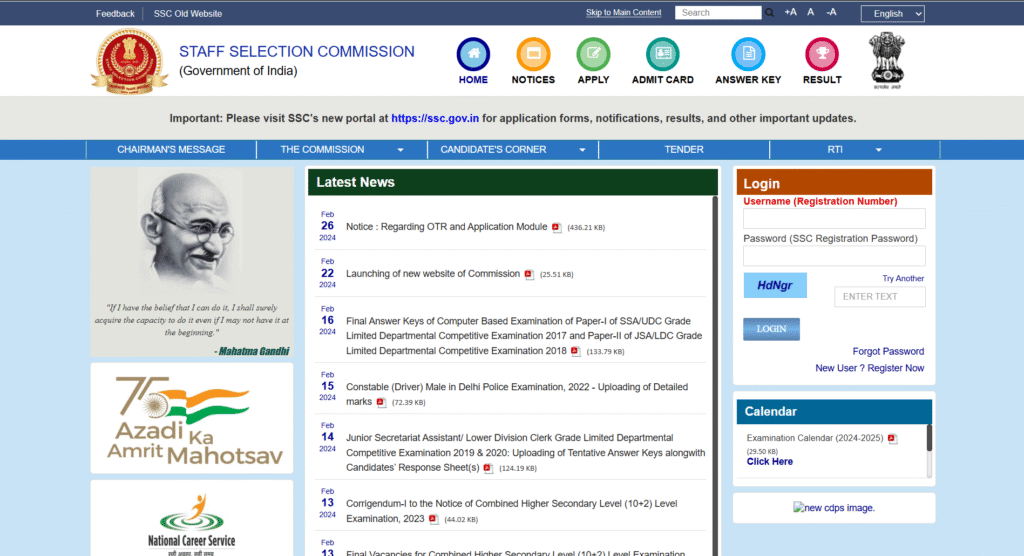Expand The Commission menu arrow

[400, 150]
